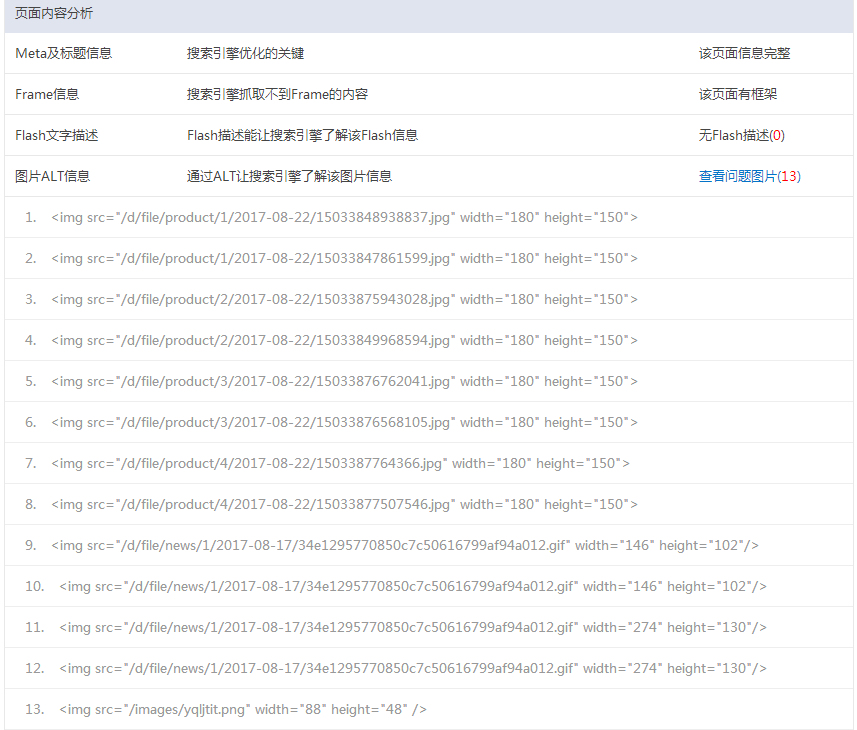The image size is (857, 730).
Task: Click the 该页面有框架 status text
Action: (x=738, y=94)
